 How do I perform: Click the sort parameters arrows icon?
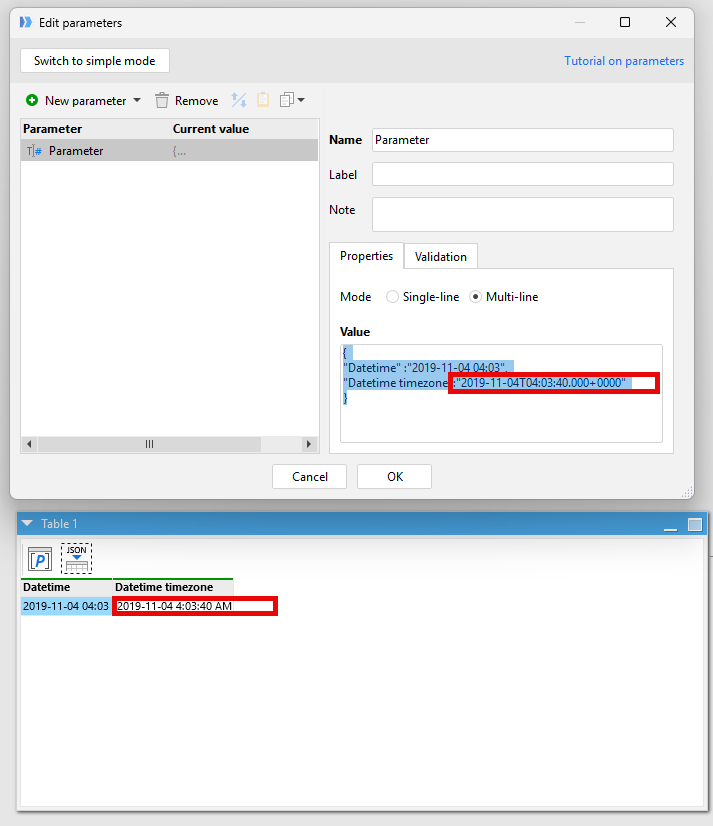pos(239,100)
